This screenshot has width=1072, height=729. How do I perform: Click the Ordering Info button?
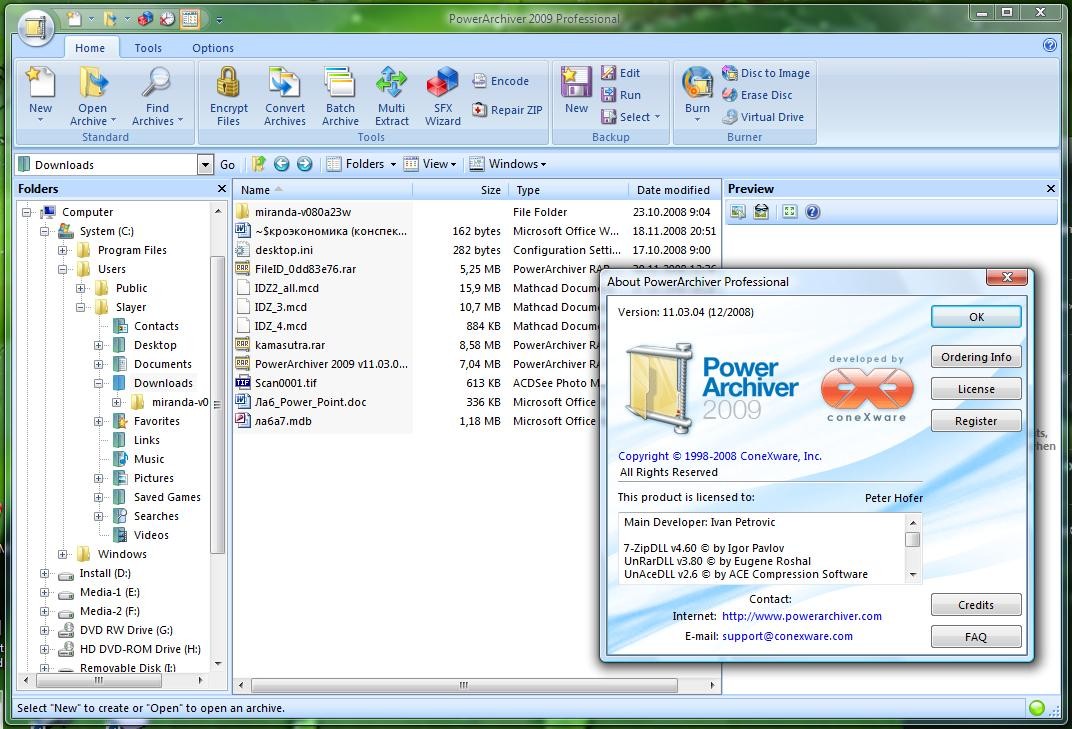[x=976, y=357]
